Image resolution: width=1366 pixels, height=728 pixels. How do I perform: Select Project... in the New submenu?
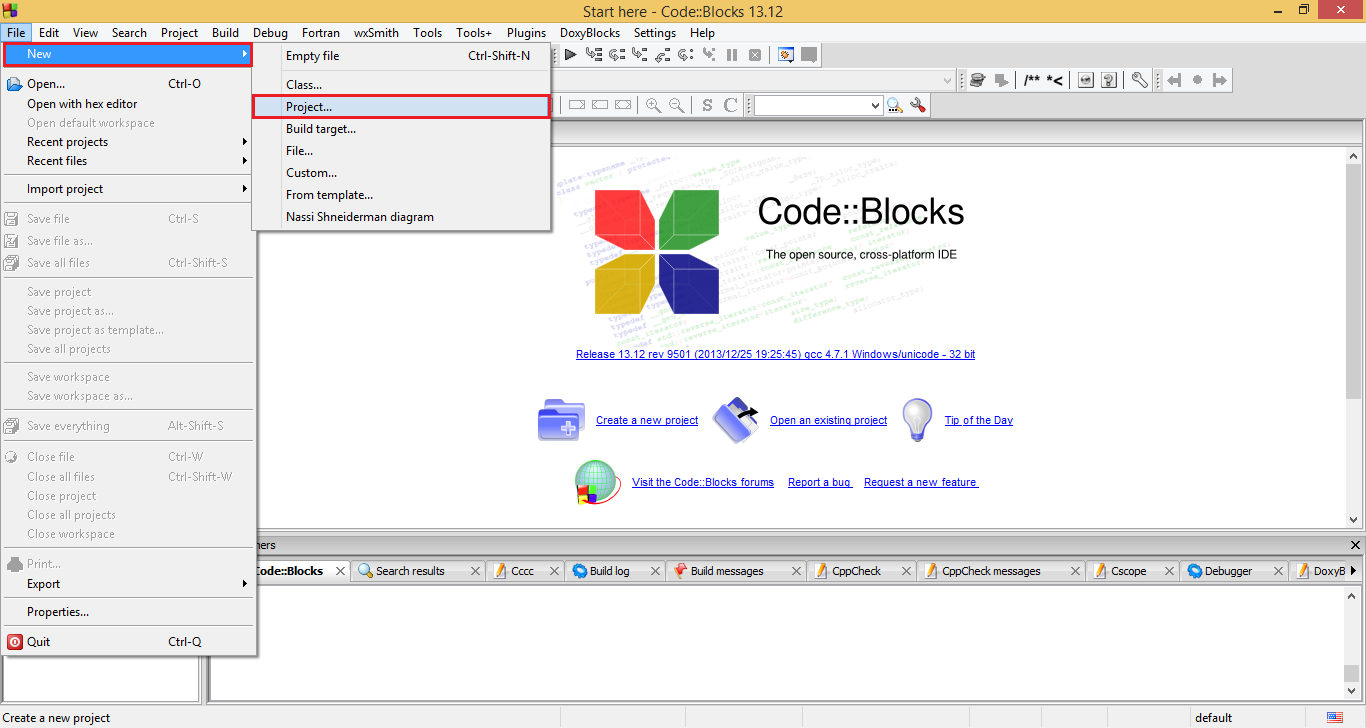(x=401, y=107)
